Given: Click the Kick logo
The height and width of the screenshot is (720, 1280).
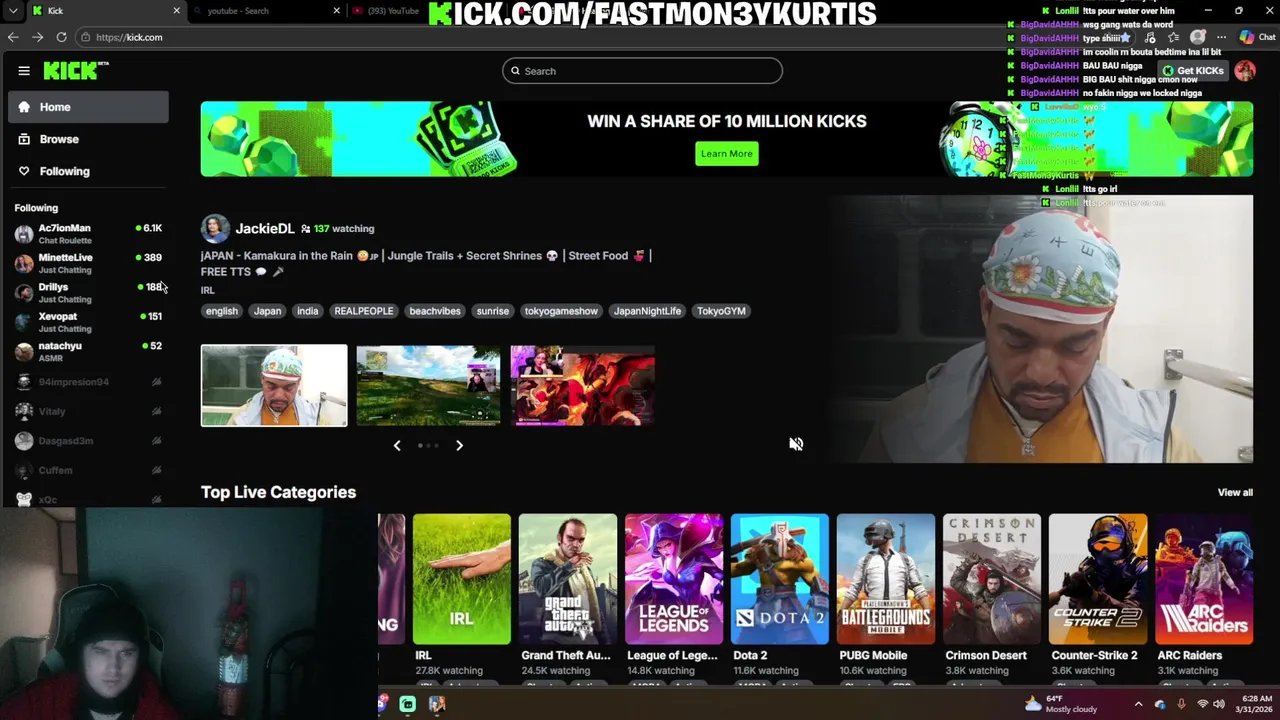Looking at the screenshot, I should [76, 70].
